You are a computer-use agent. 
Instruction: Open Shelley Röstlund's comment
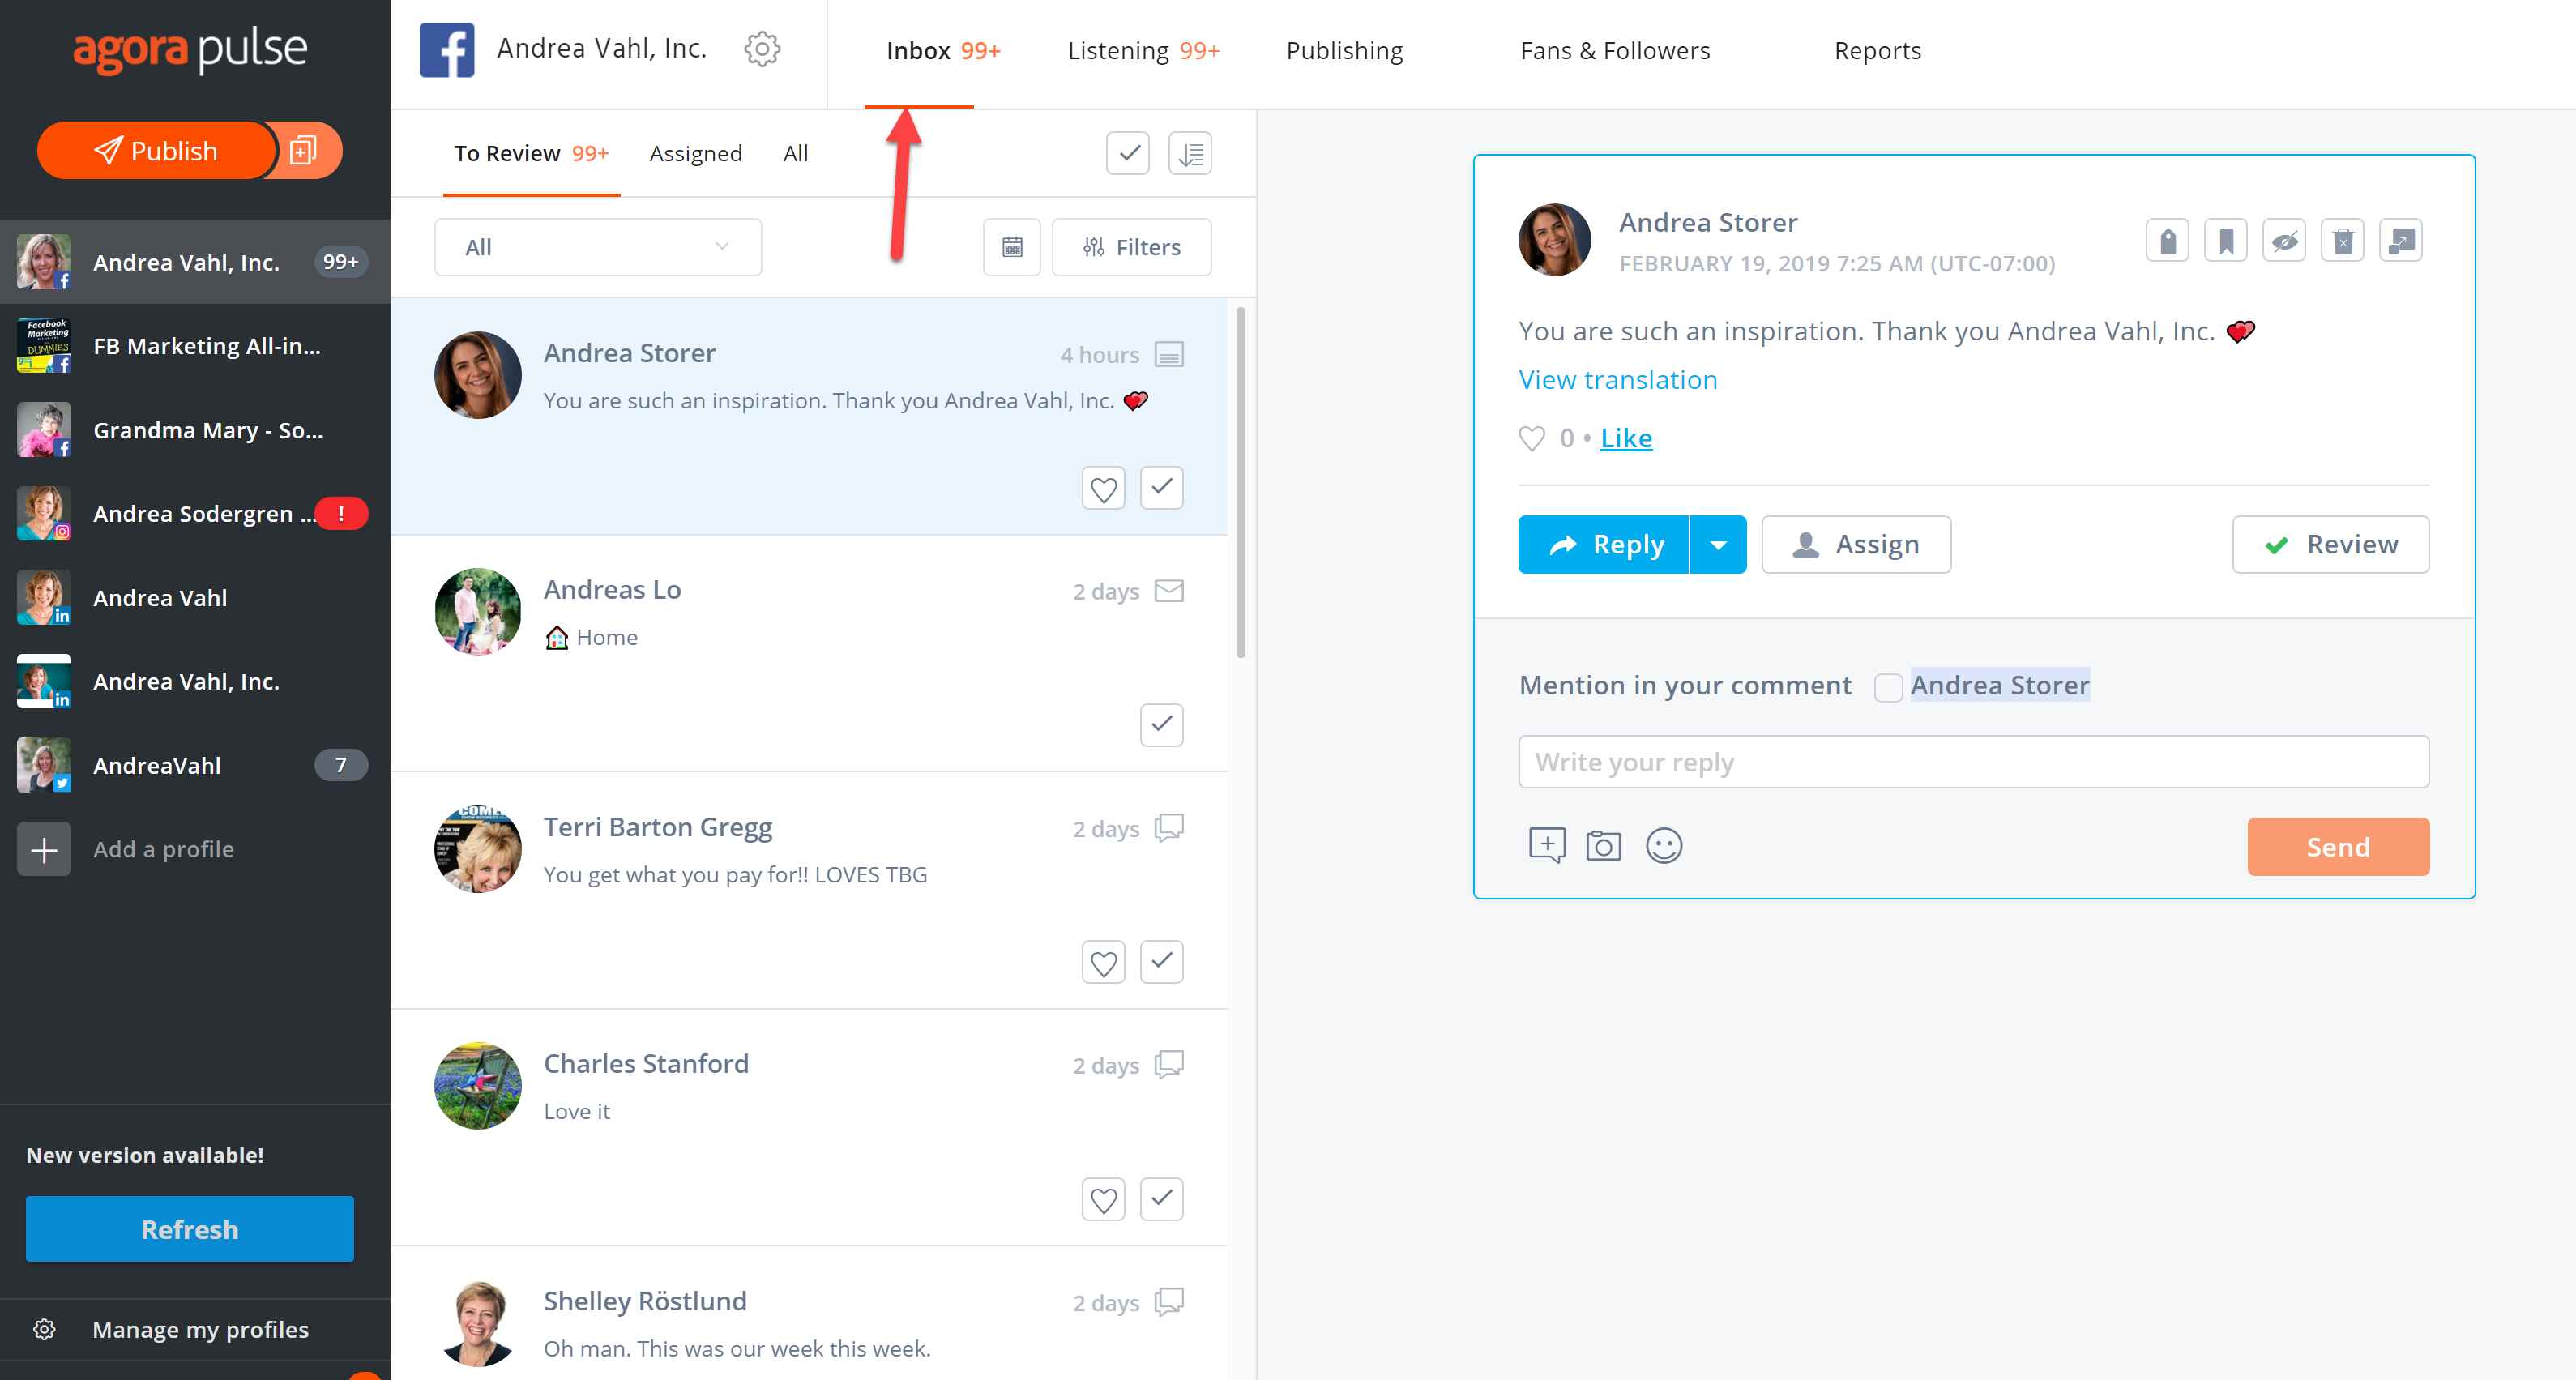809,1313
